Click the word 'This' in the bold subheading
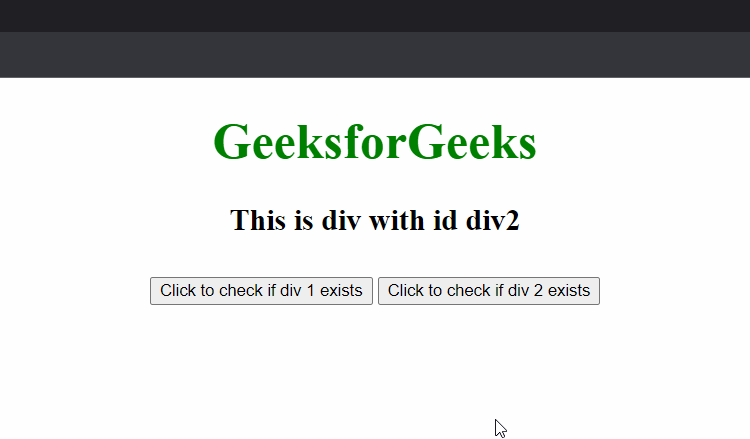This screenshot has height=439, width=750. (258, 220)
